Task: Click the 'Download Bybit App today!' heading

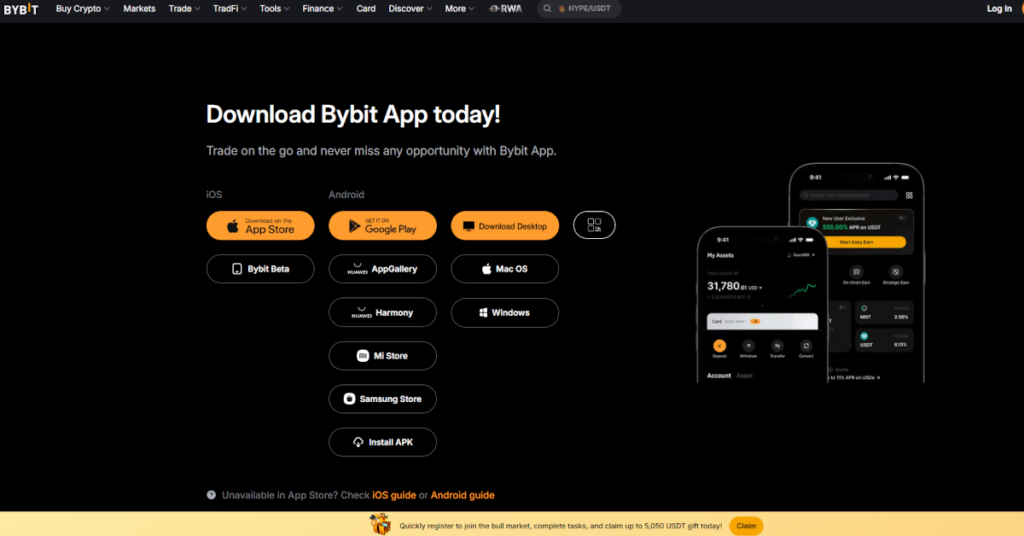Action: [353, 114]
